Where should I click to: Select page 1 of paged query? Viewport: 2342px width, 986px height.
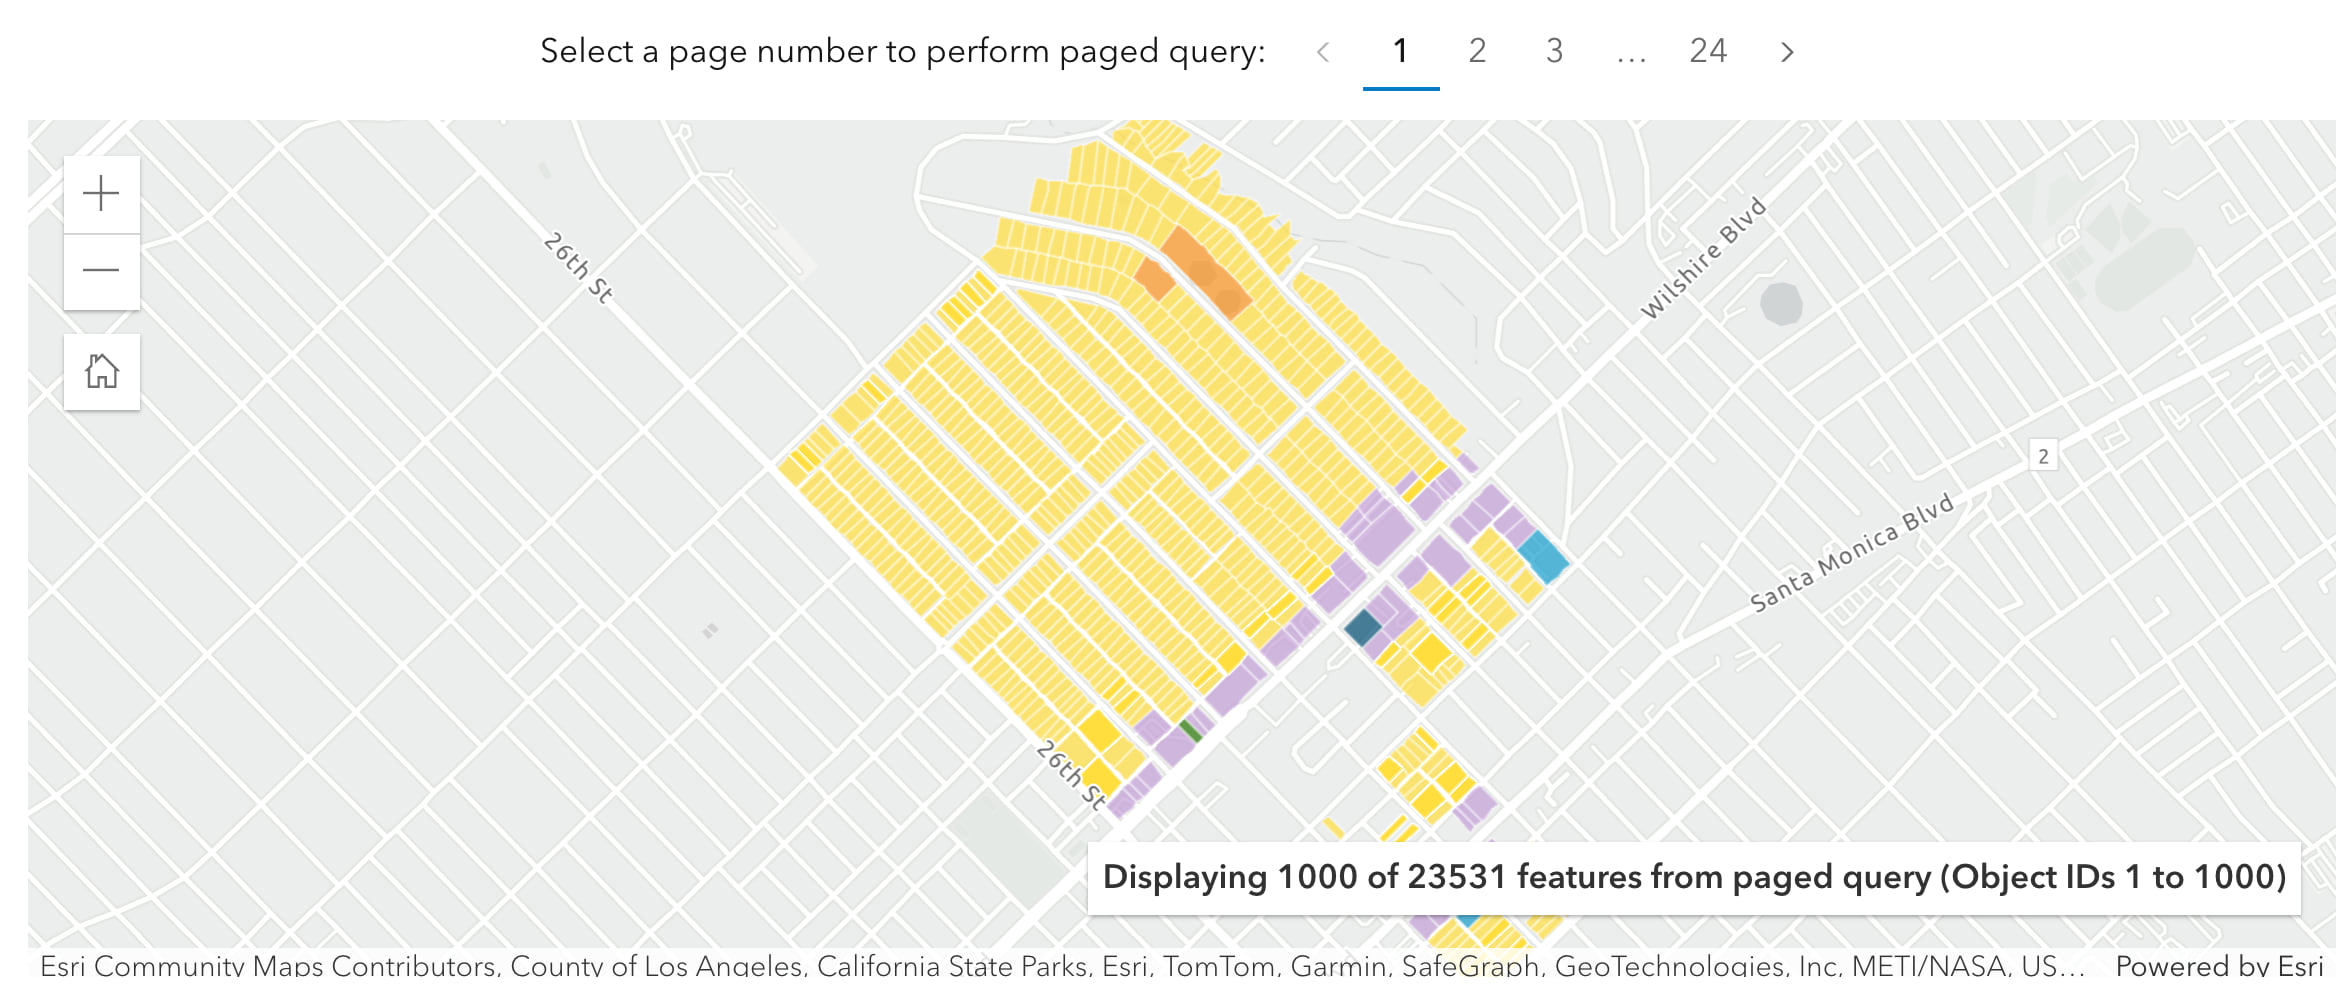point(1401,52)
